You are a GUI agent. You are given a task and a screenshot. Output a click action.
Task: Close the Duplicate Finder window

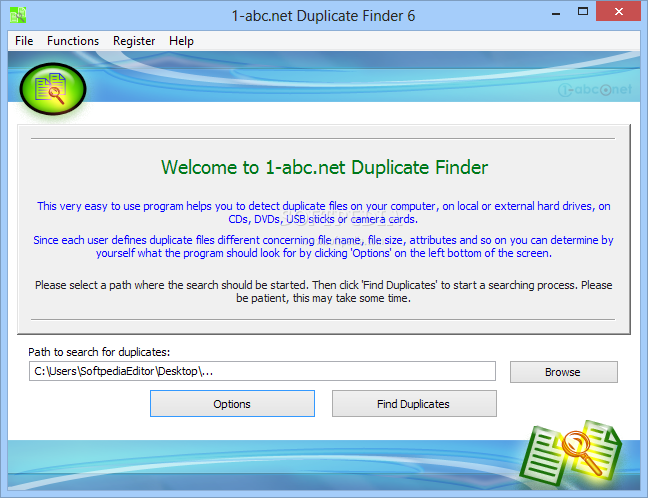[618, 12]
